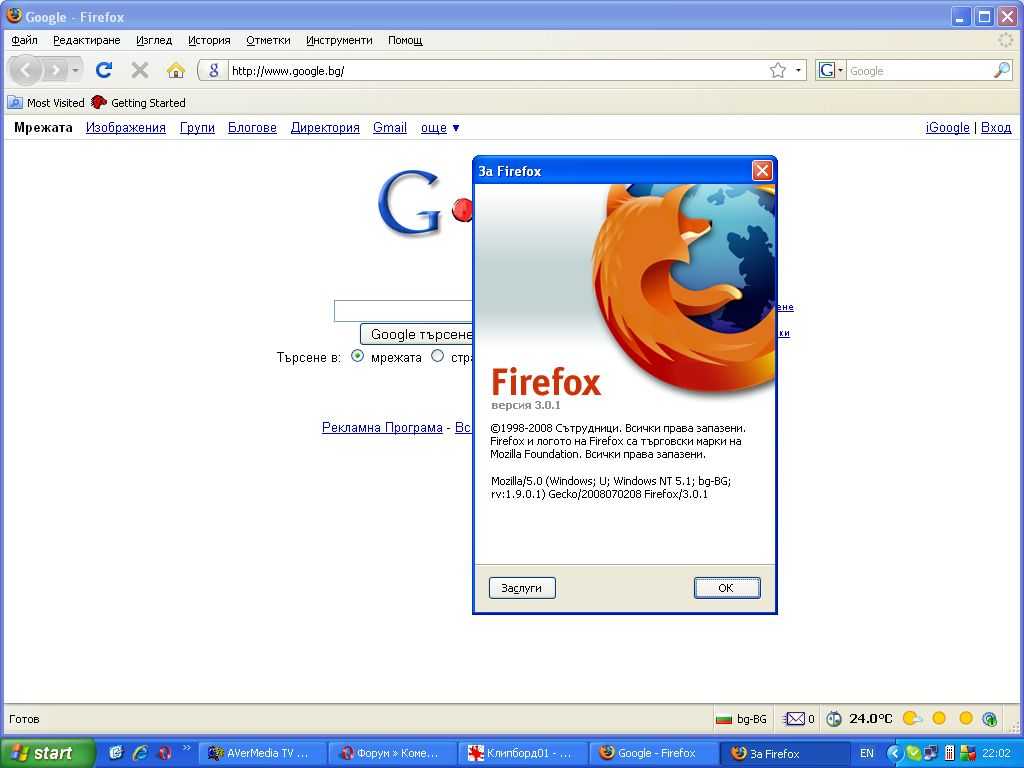The image size is (1024, 768).
Task: Click the EN language indicator in taskbar
Action: tap(867, 753)
